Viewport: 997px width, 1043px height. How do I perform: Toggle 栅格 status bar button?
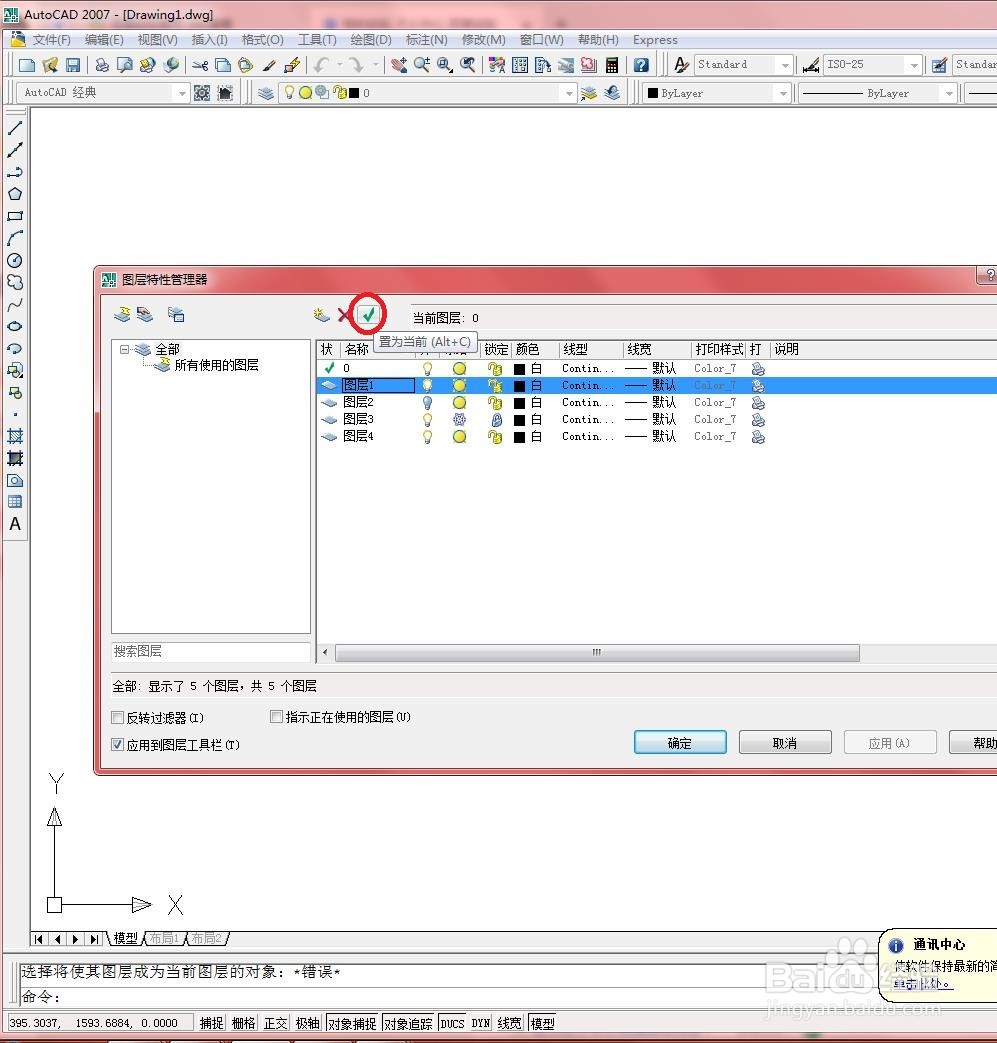(x=243, y=1023)
